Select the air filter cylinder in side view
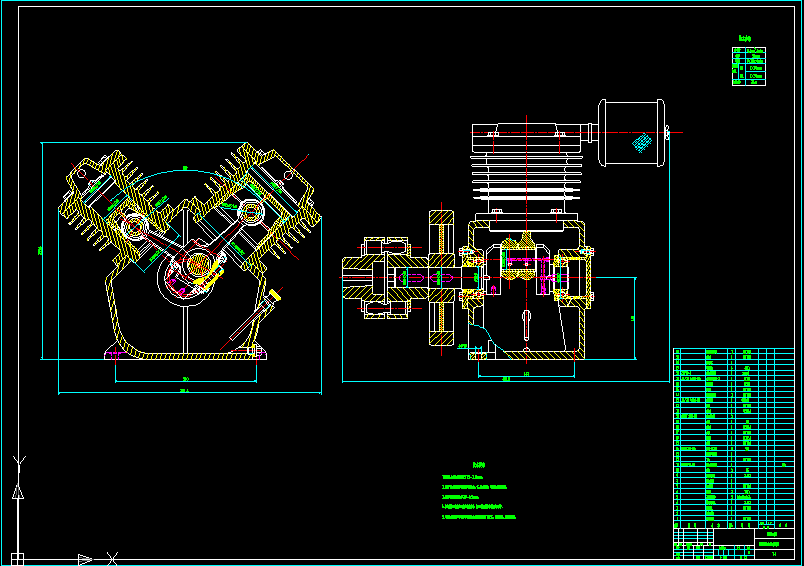This screenshot has width=804, height=566. click(632, 133)
